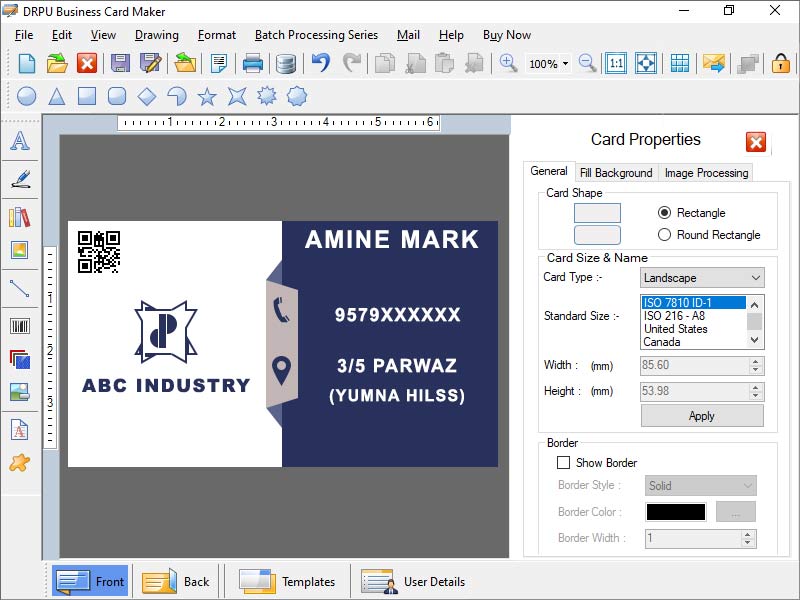Select the Text tool from the left sidebar
Screen dimensions: 800x600
pos(19,141)
